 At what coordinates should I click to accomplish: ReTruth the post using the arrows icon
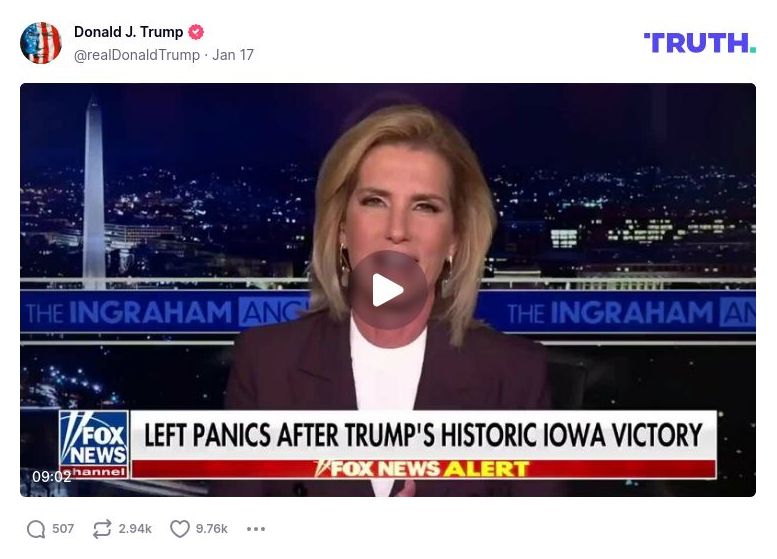[x=102, y=529]
